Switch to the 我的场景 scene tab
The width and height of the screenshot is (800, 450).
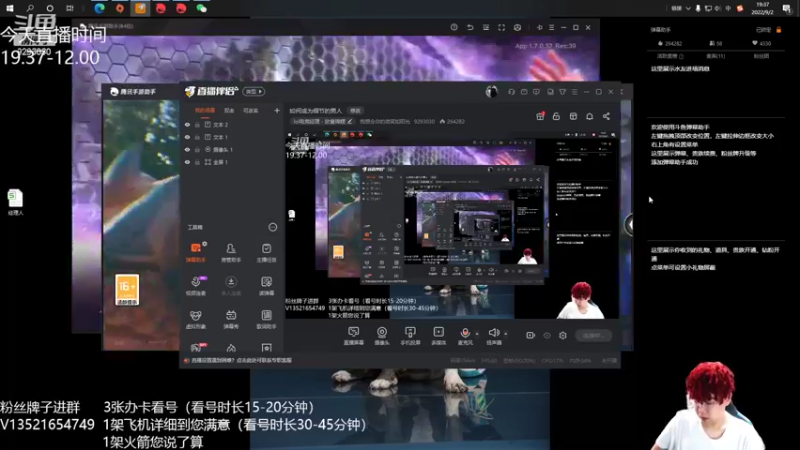pos(205,111)
